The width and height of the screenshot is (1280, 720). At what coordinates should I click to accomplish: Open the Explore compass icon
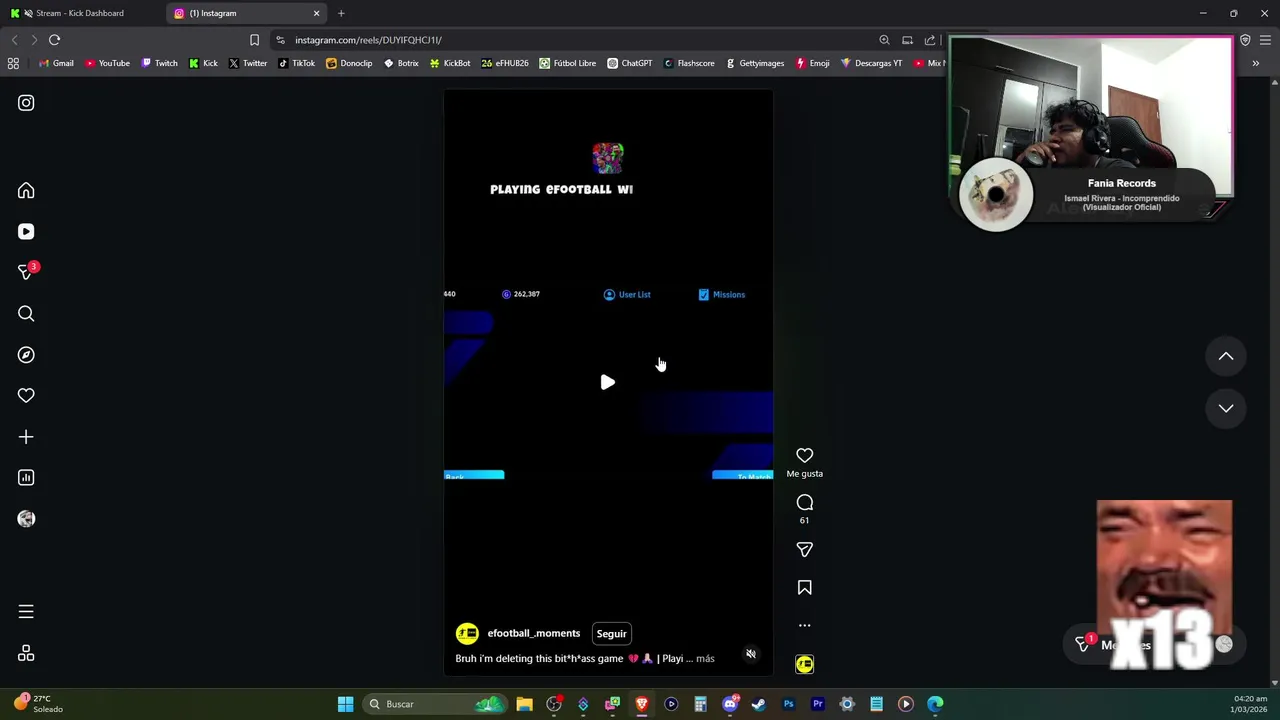(x=26, y=355)
